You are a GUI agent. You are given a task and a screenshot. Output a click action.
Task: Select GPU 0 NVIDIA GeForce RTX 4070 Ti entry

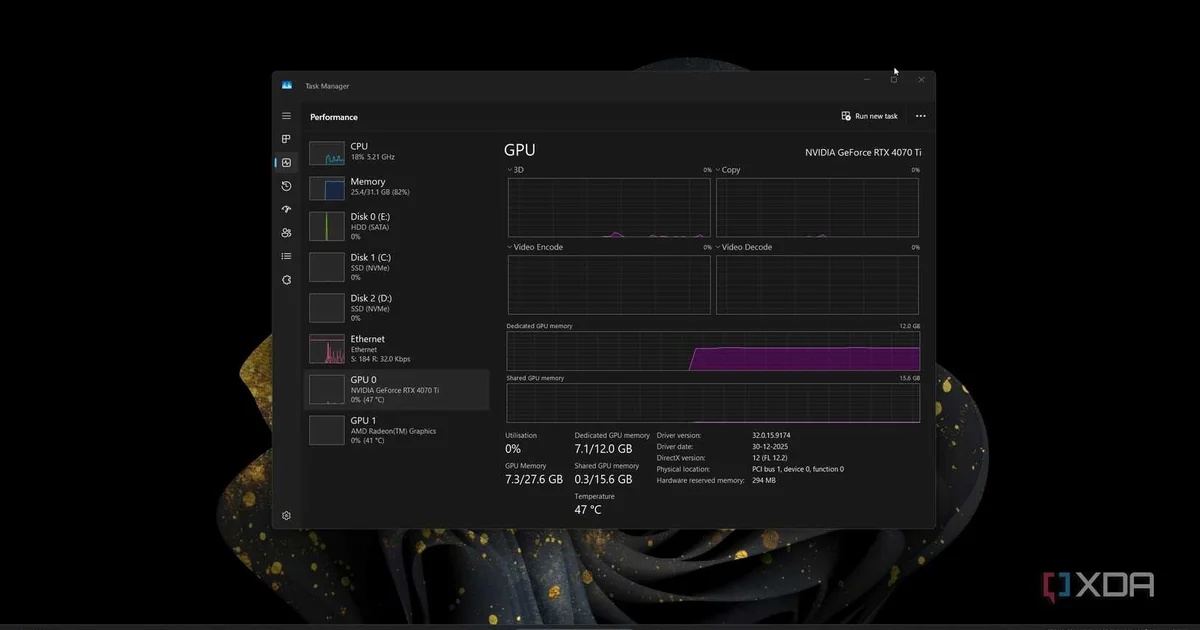pos(397,390)
